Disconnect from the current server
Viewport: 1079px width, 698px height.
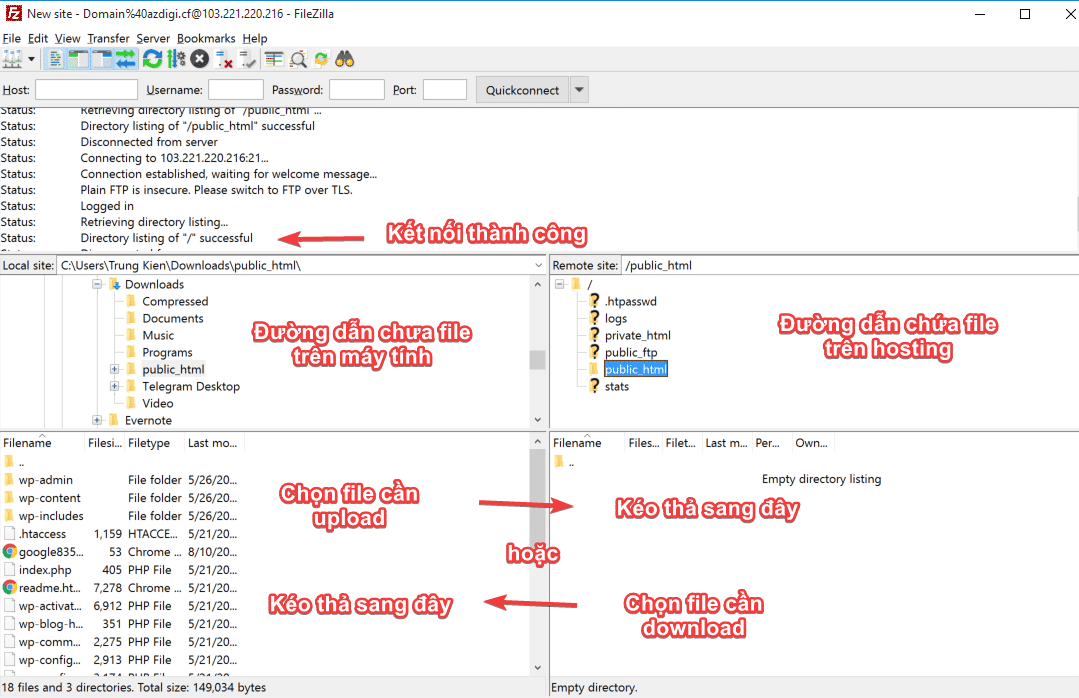(224, 60)
